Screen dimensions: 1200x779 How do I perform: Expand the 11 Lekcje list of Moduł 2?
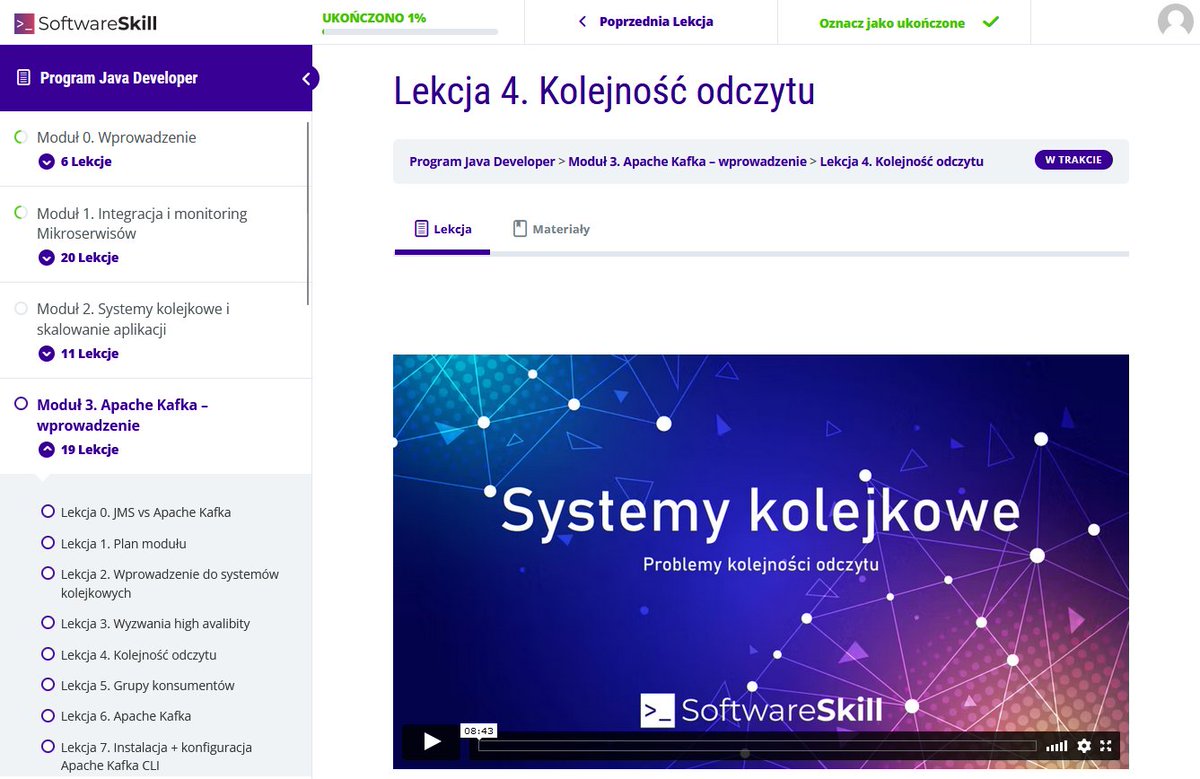point(78,354)
